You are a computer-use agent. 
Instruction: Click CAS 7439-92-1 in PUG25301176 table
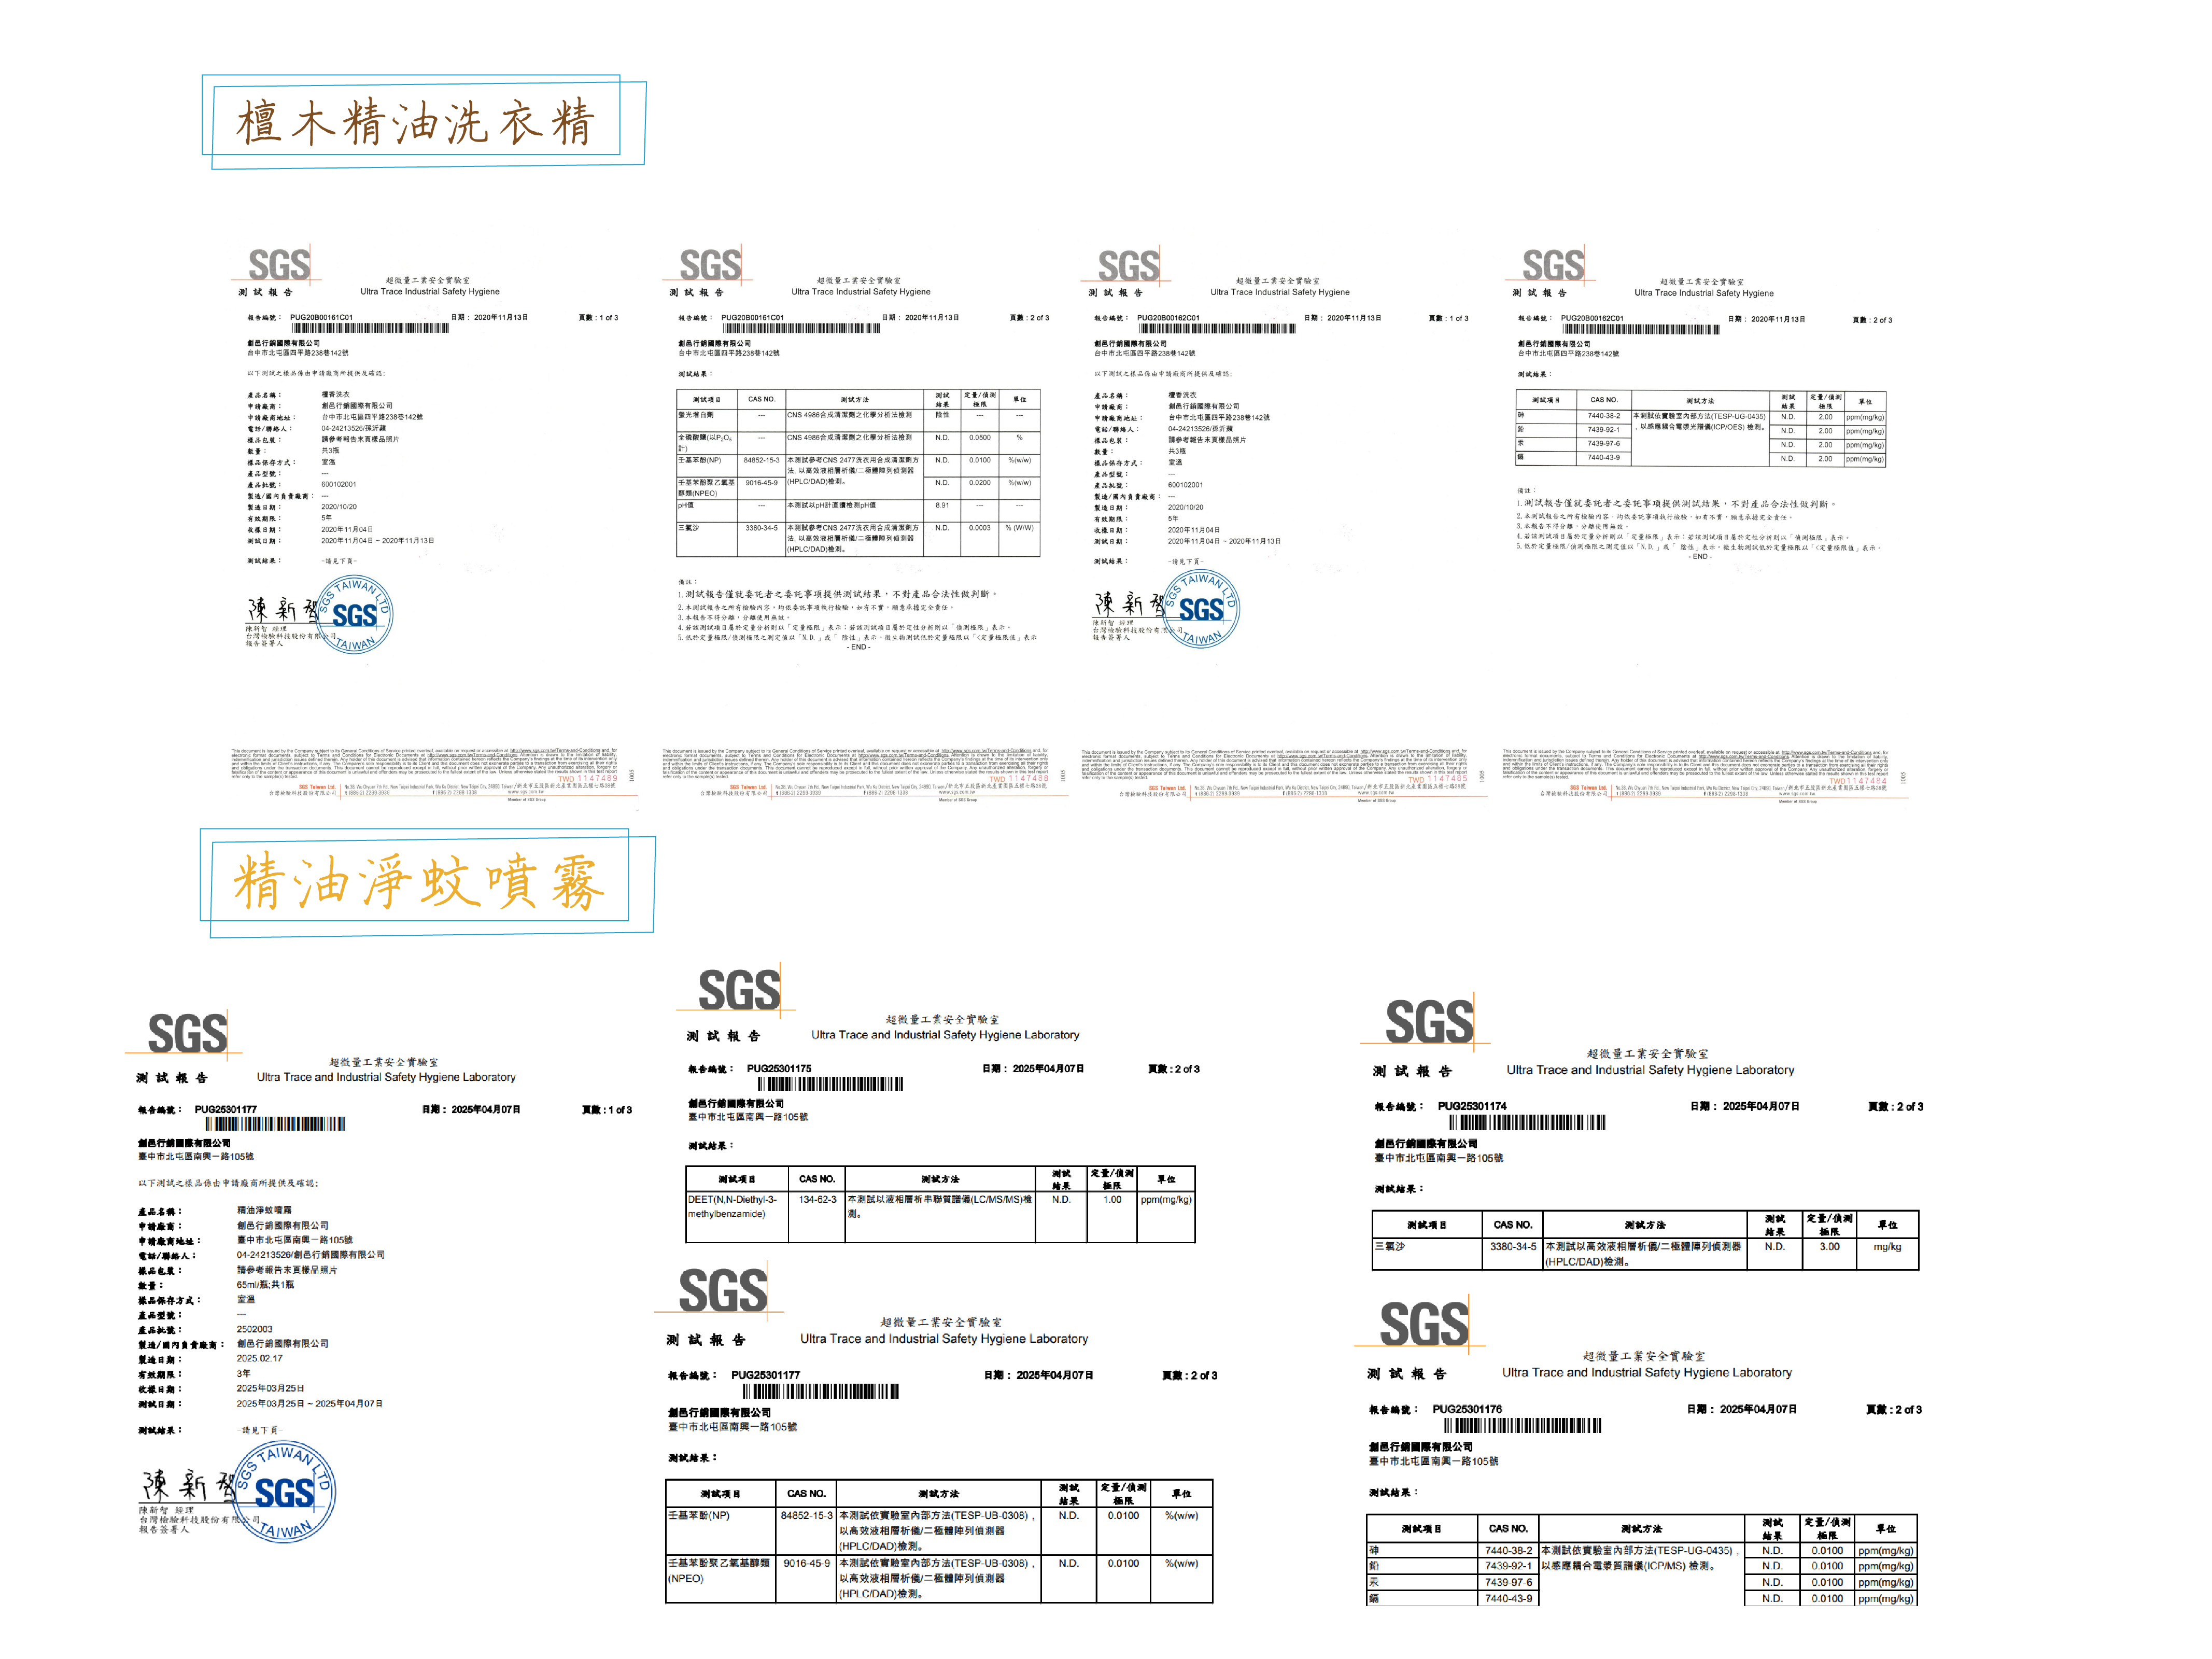click(1508, 1566)
